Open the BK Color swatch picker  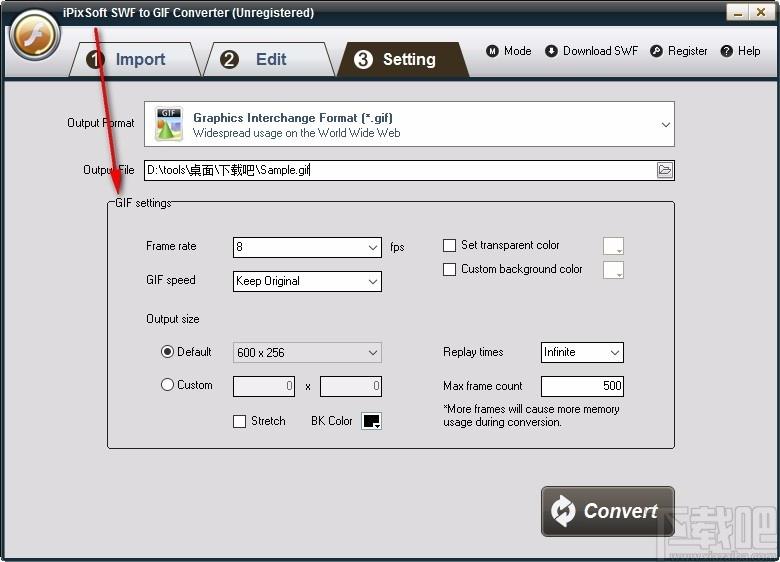click(371, 421)
